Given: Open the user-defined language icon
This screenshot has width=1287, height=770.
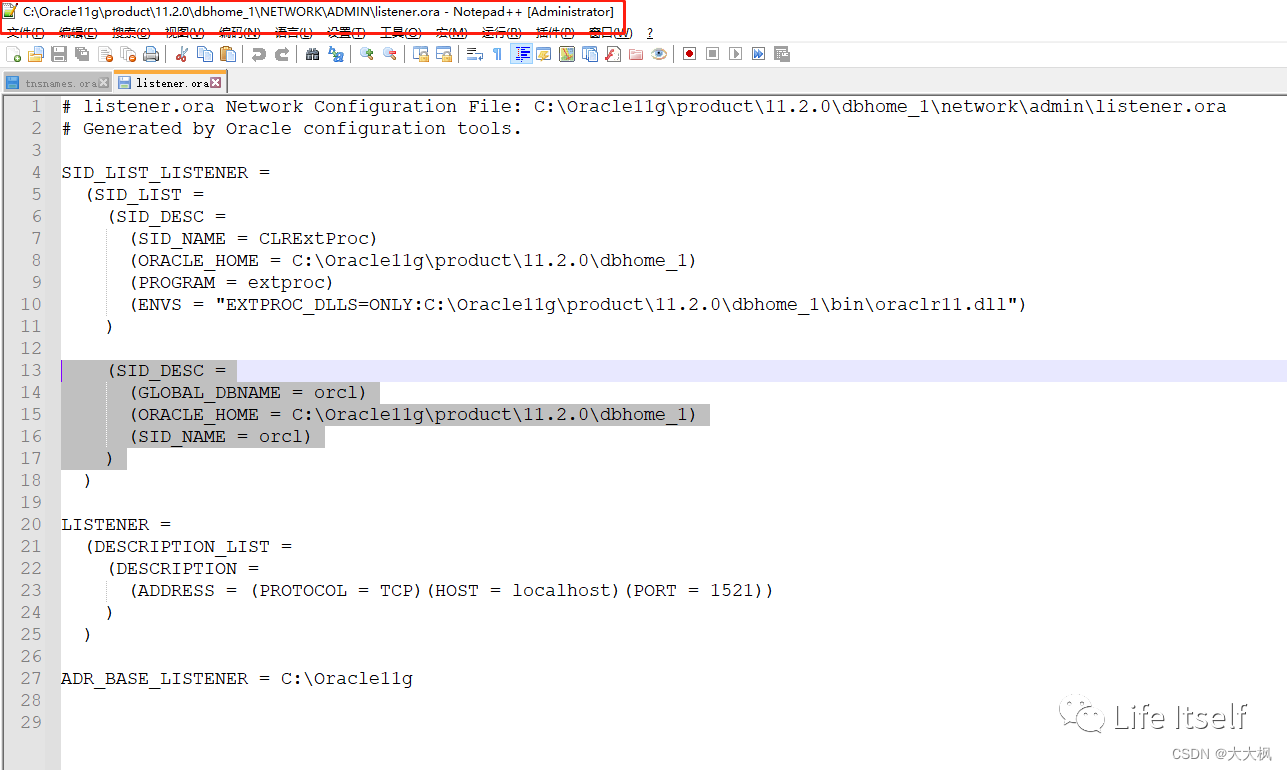Looking at the screenshot, I should pyautogui.click(x=543, y=54).
